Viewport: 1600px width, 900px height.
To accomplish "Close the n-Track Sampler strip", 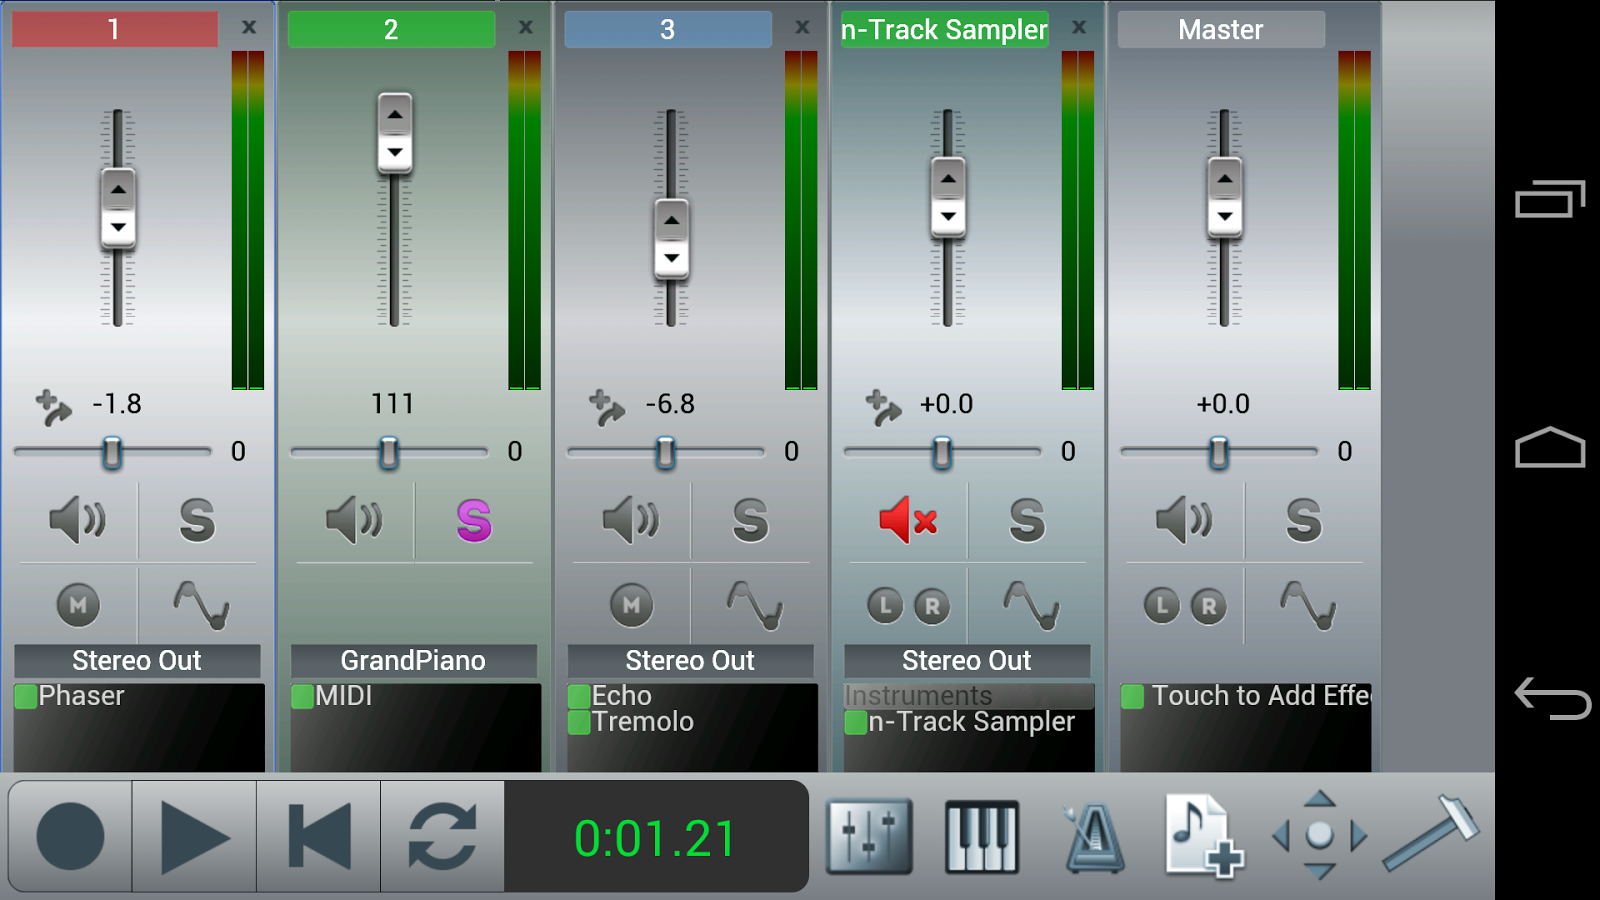I will 1079,28.
